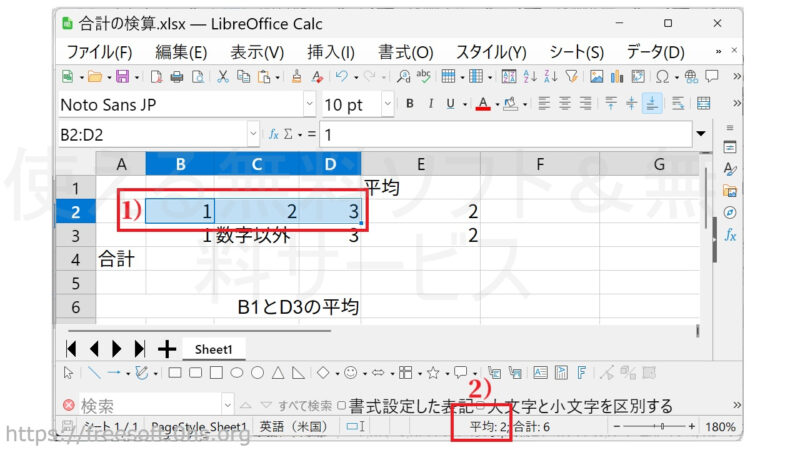
Task: Close the find toolbar red X
Action: (68, 406)
